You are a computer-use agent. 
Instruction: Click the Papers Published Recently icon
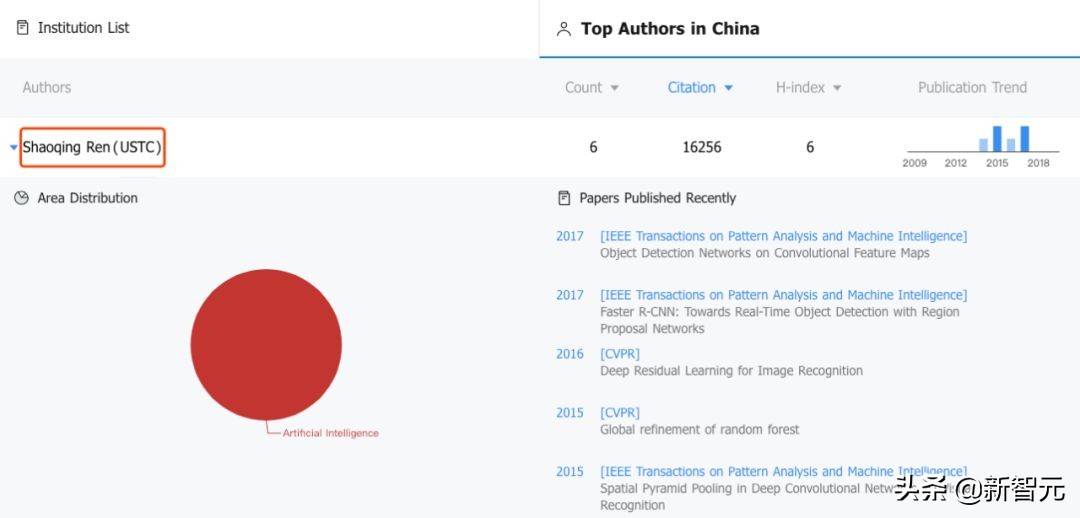click(564, 198)
